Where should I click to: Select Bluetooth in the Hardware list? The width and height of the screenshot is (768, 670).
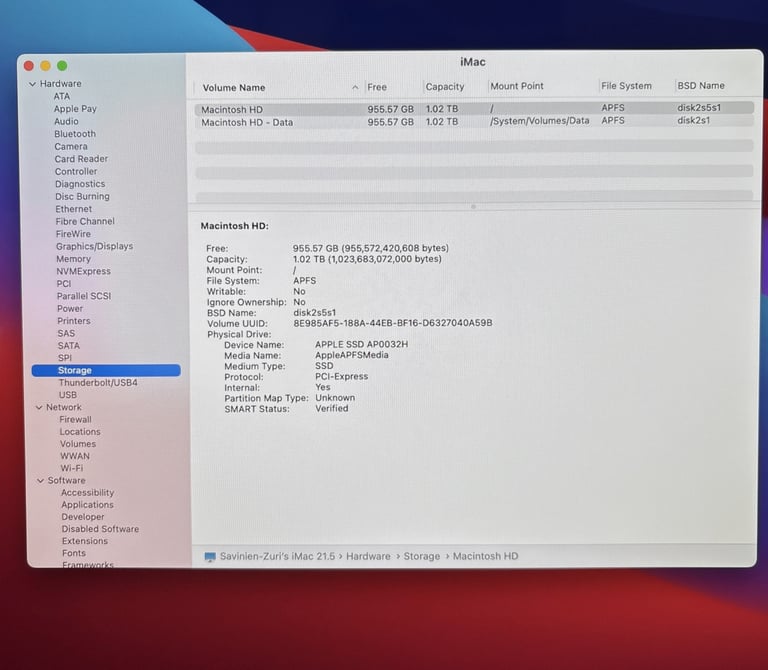(x=75, y=134)
